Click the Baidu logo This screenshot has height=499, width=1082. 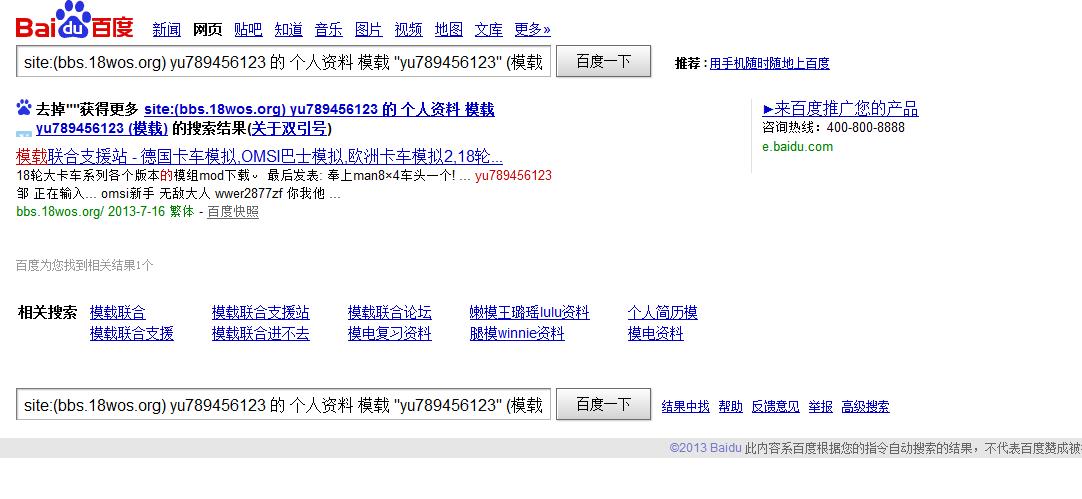click(75, 20)
